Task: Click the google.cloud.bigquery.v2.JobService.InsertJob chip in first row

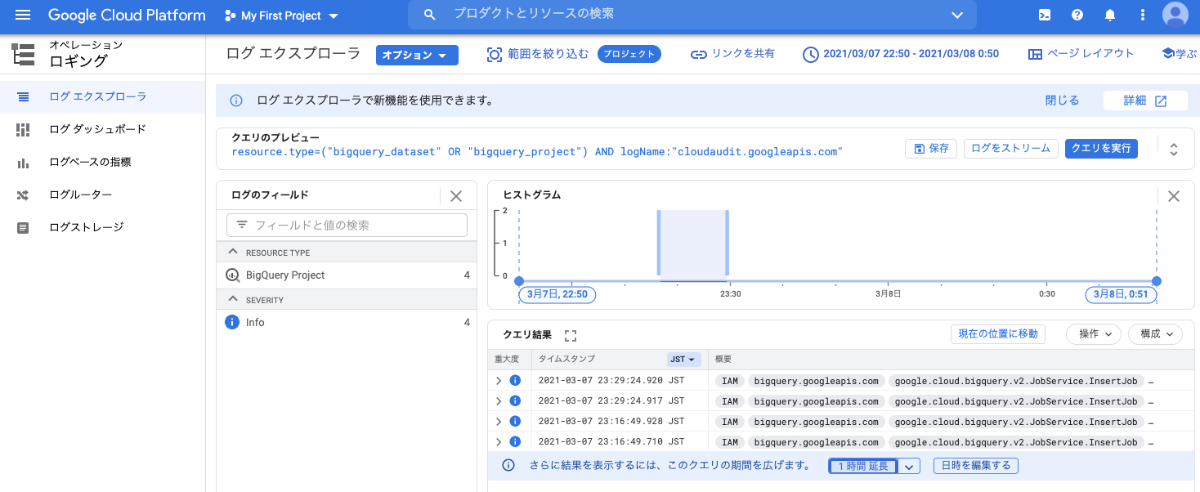Action: (x=1015, y=380)
